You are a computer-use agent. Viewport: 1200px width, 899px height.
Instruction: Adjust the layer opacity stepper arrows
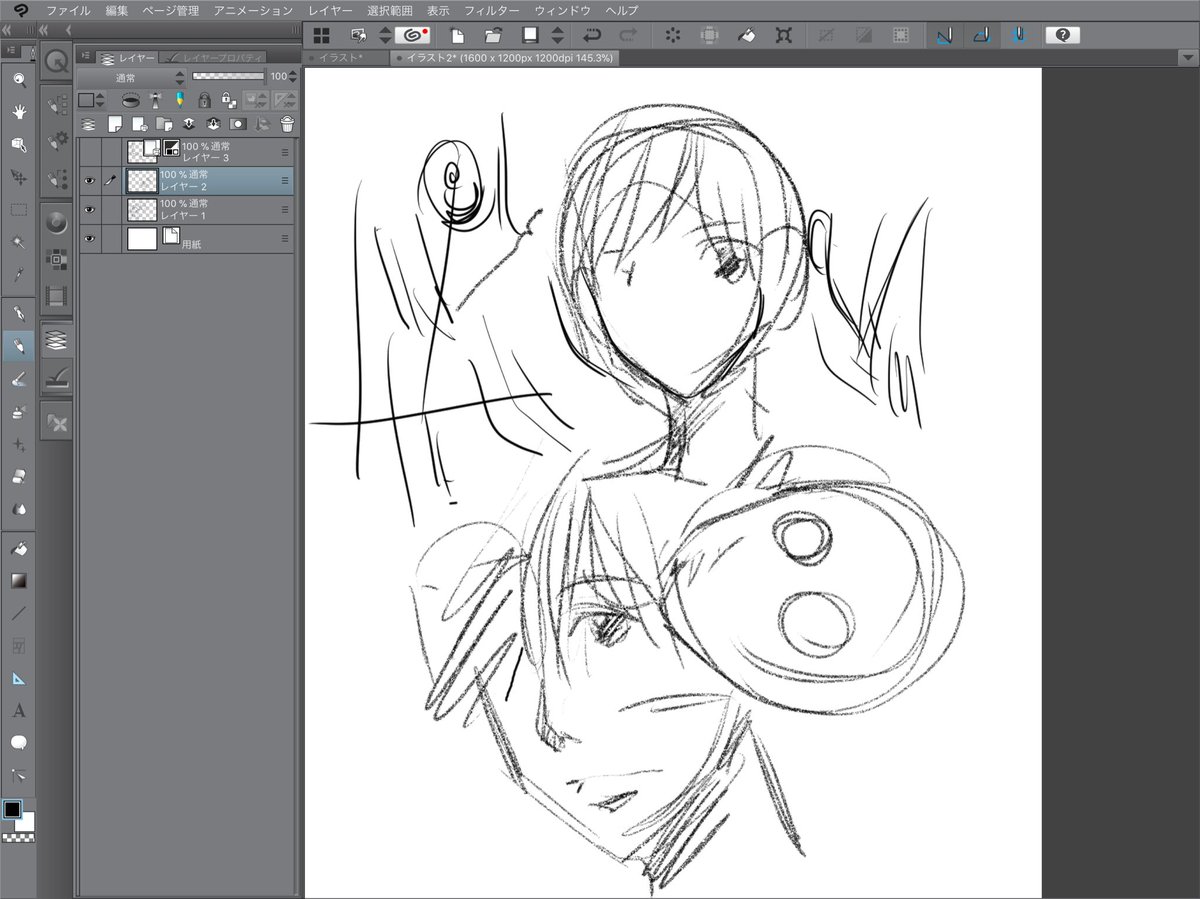(293, 77)
